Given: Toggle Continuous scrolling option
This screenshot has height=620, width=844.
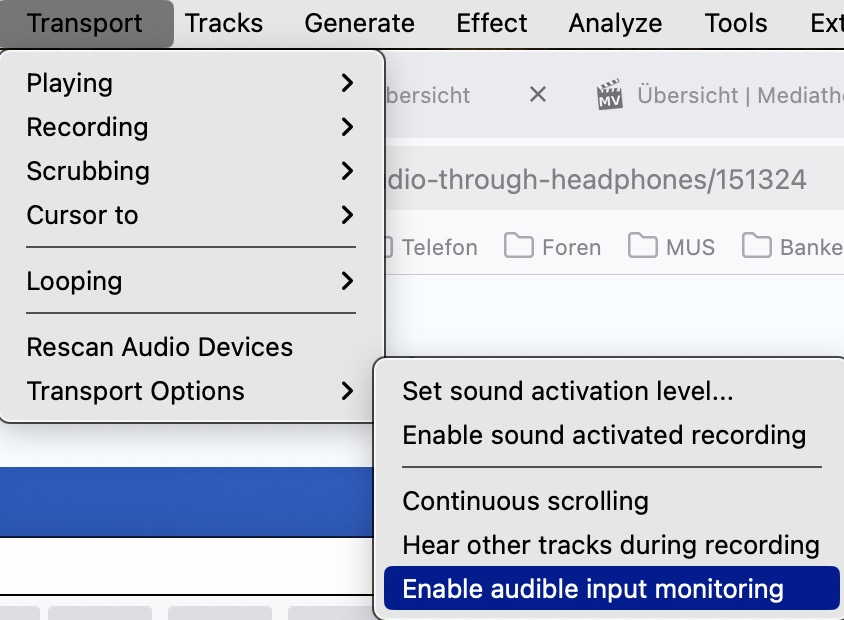Looking at the screenshot, I should pyautogui.click(x=525, y=501).
